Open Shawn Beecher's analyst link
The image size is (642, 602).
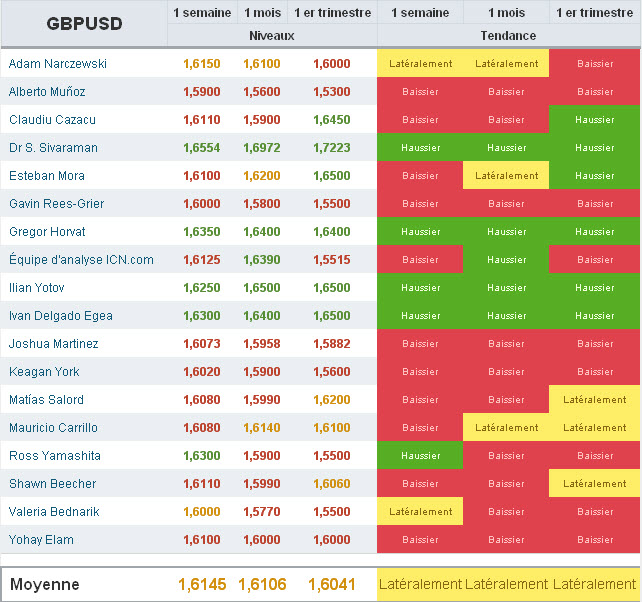52,484
